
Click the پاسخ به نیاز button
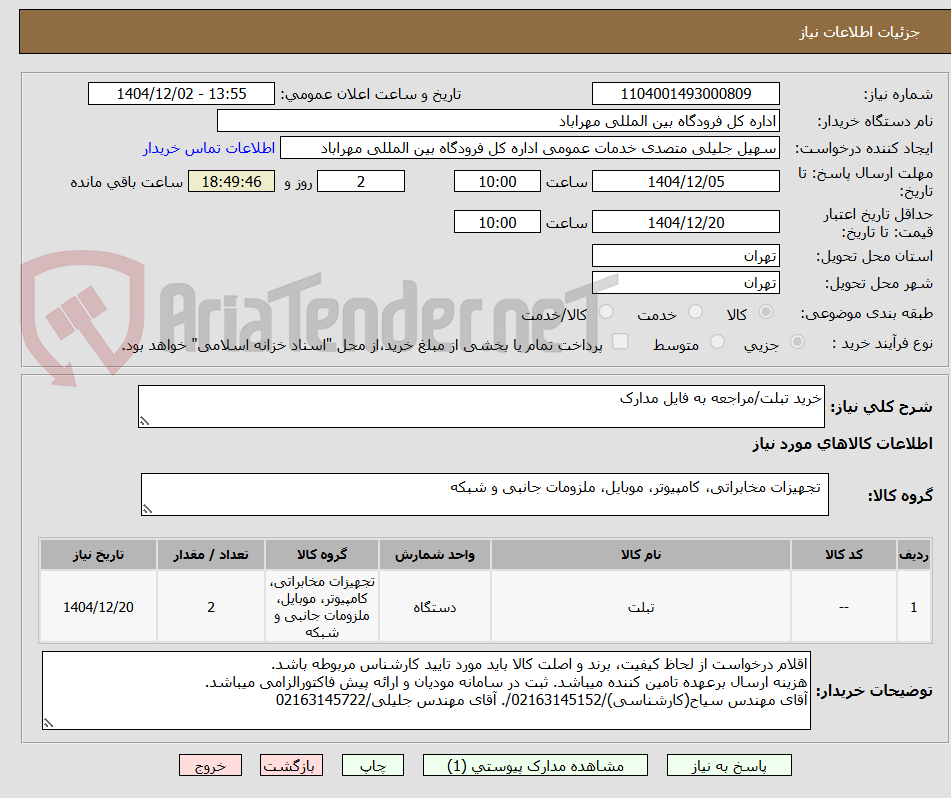pyautogui.click(x=729, y=765)
